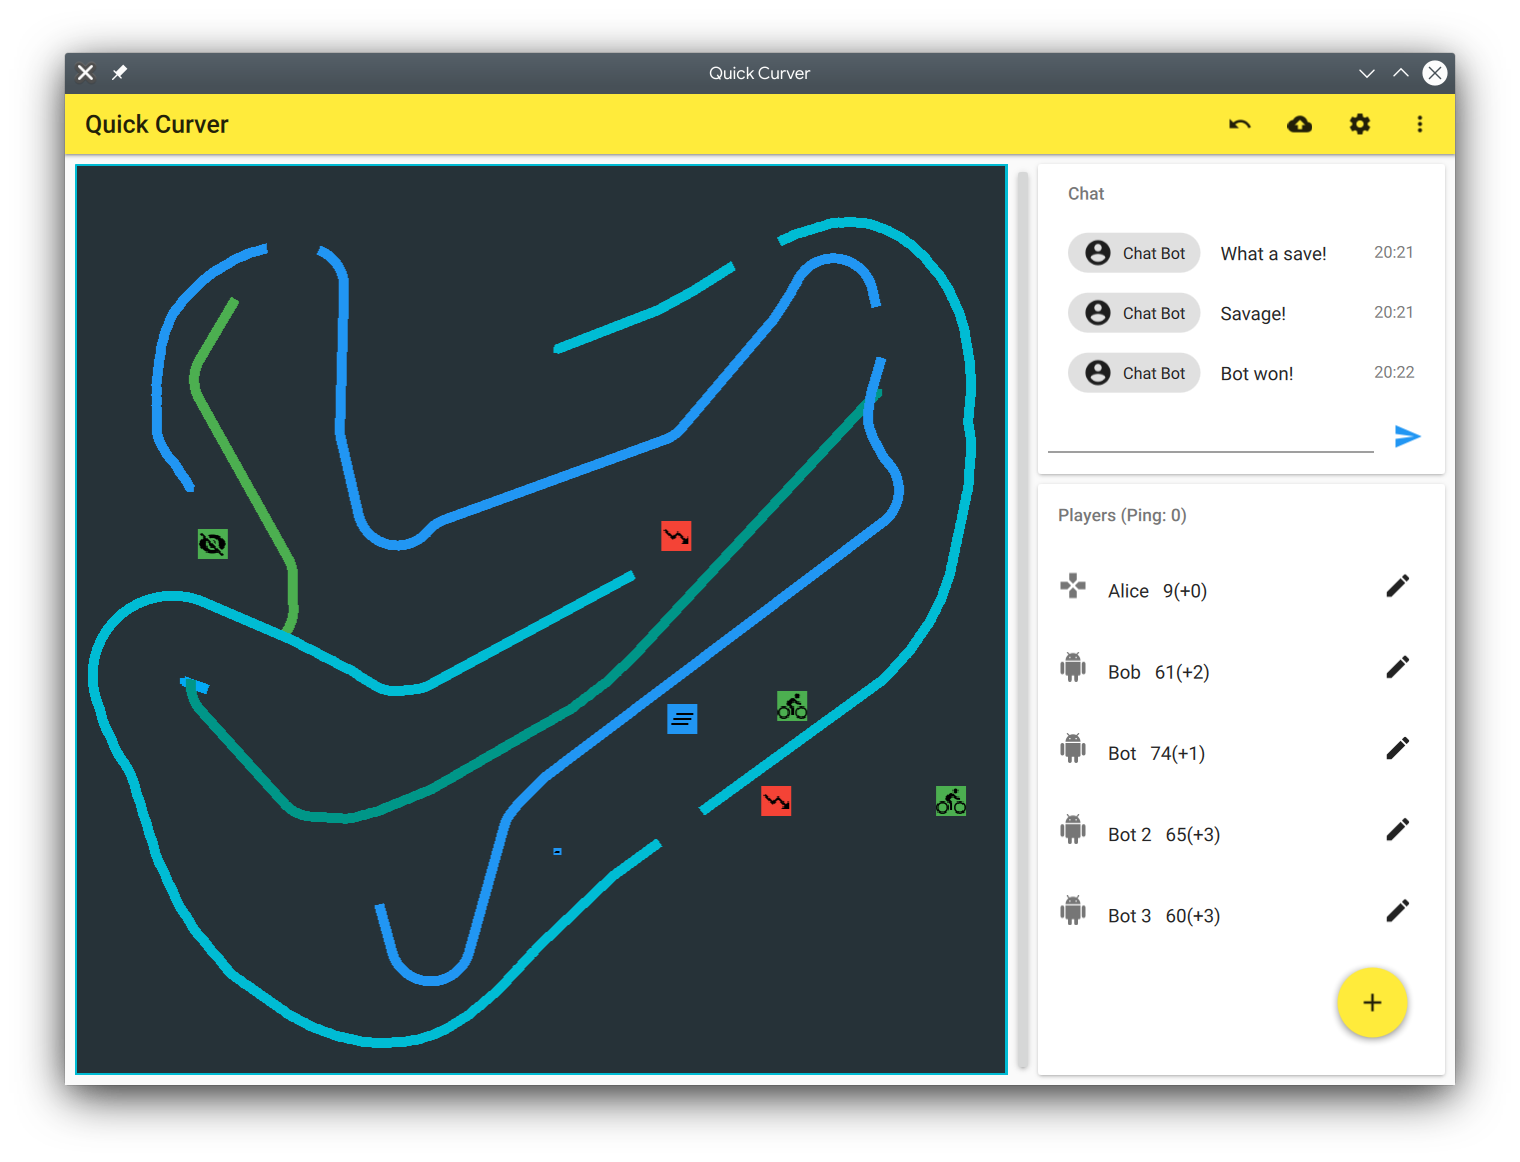
Task: Click the upper red trending-down powerup
Action: 676,536
